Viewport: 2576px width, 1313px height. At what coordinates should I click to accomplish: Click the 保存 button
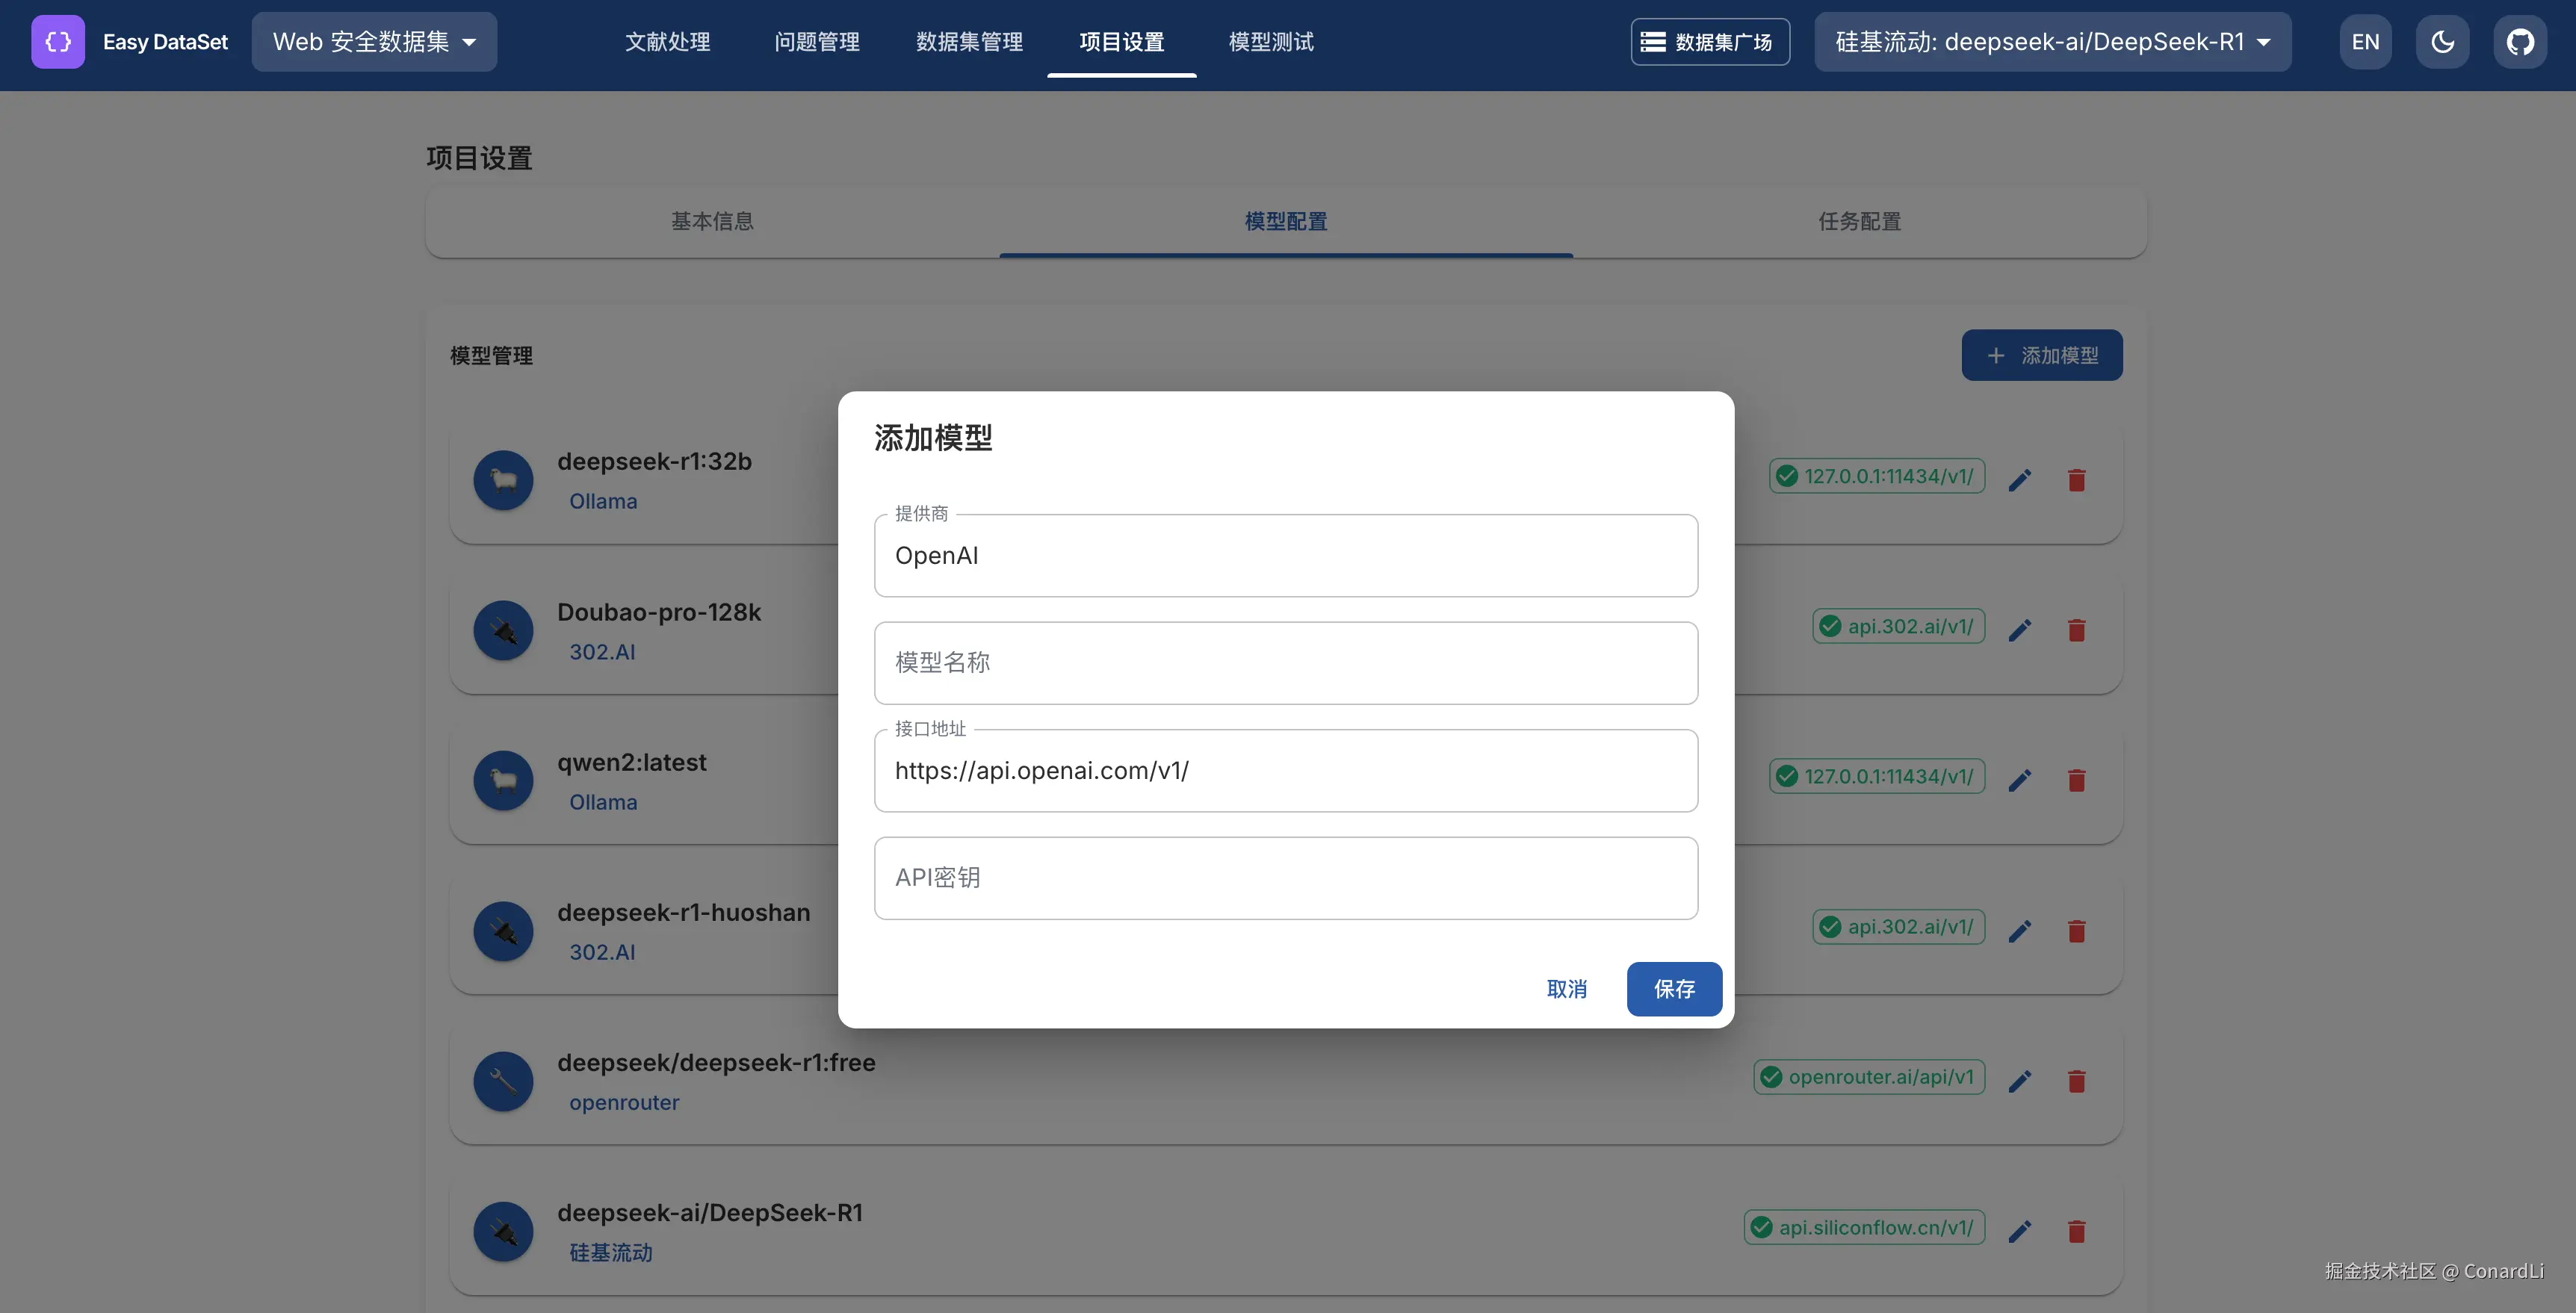(1673, 989)
